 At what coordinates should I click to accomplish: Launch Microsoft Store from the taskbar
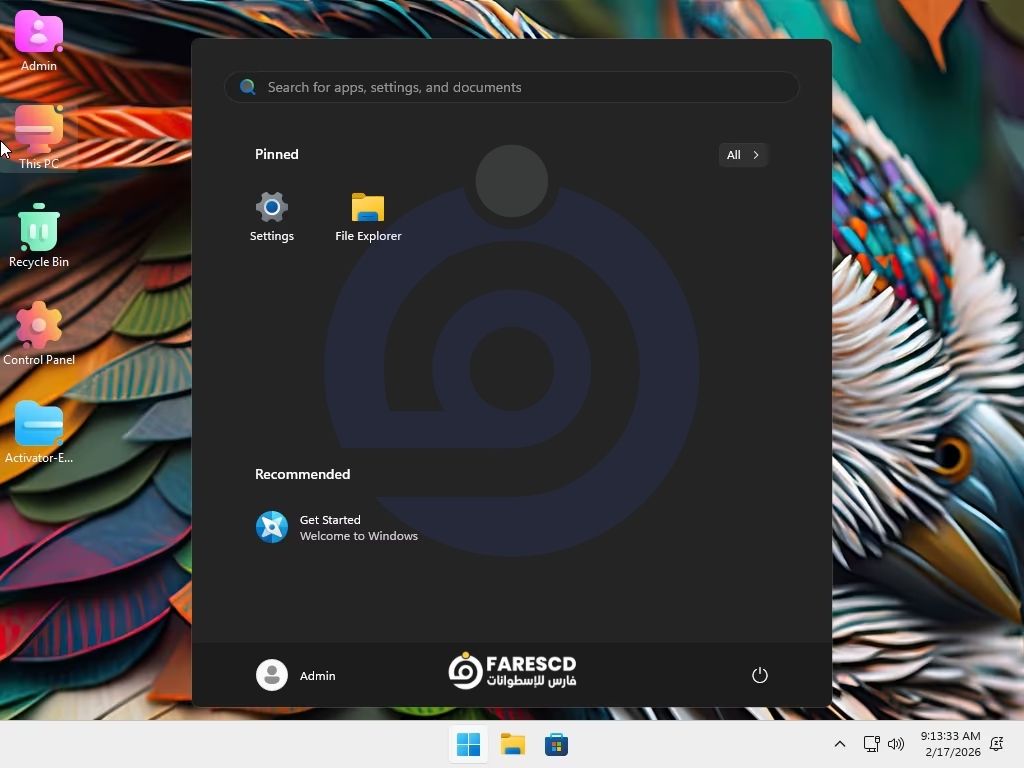[557, 744]
